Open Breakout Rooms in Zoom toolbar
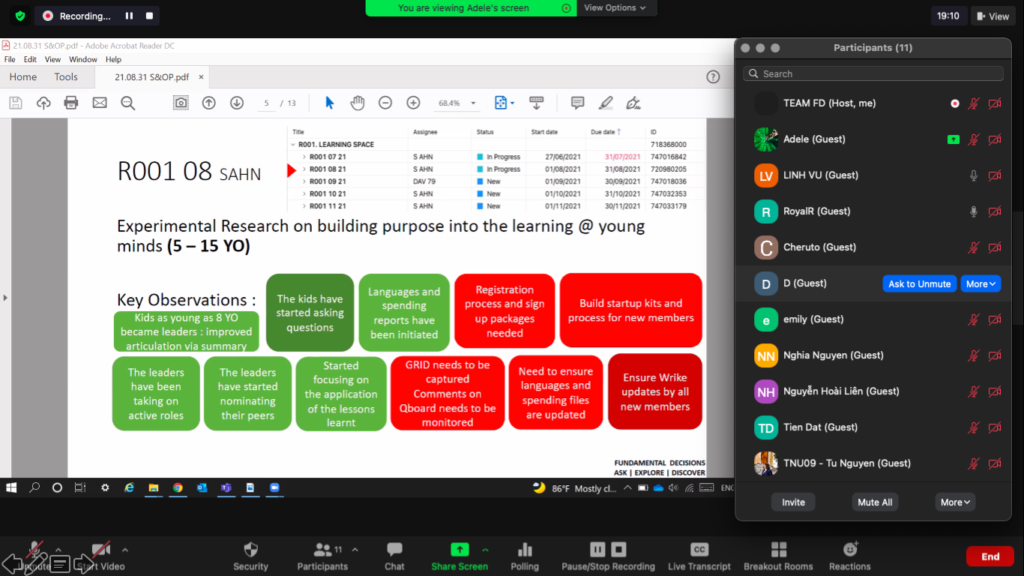The height and width of the screenshot is (576, 1024). [777, 550]
